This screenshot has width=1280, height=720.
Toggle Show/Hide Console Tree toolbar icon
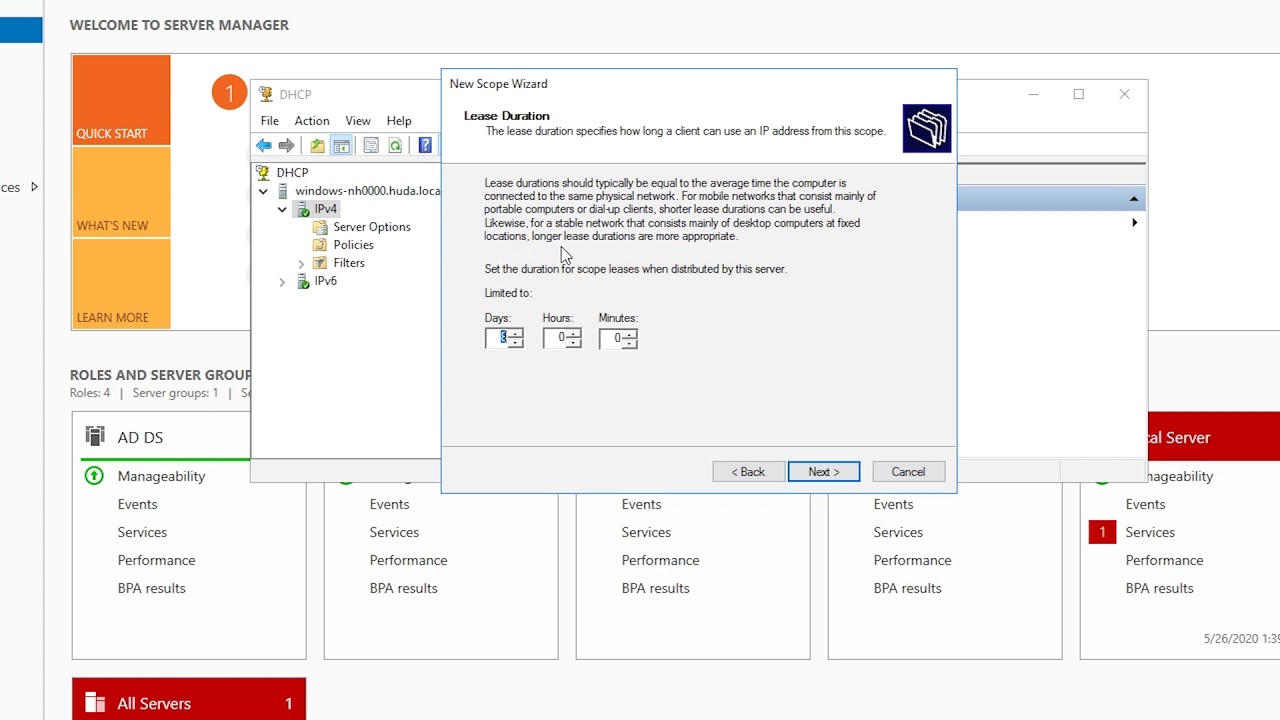point(341,146)
